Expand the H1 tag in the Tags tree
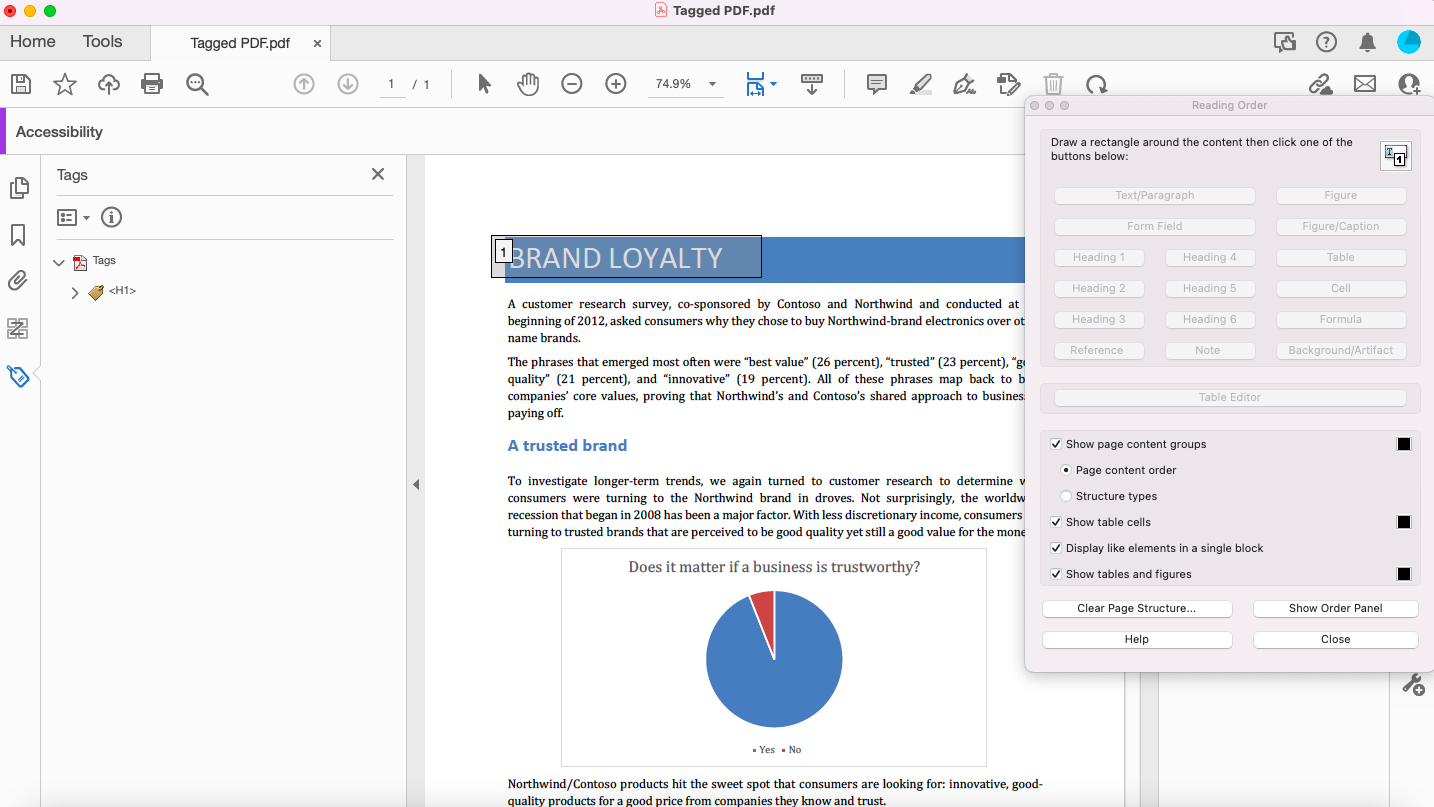1434x807 pixels. [74, 291]
